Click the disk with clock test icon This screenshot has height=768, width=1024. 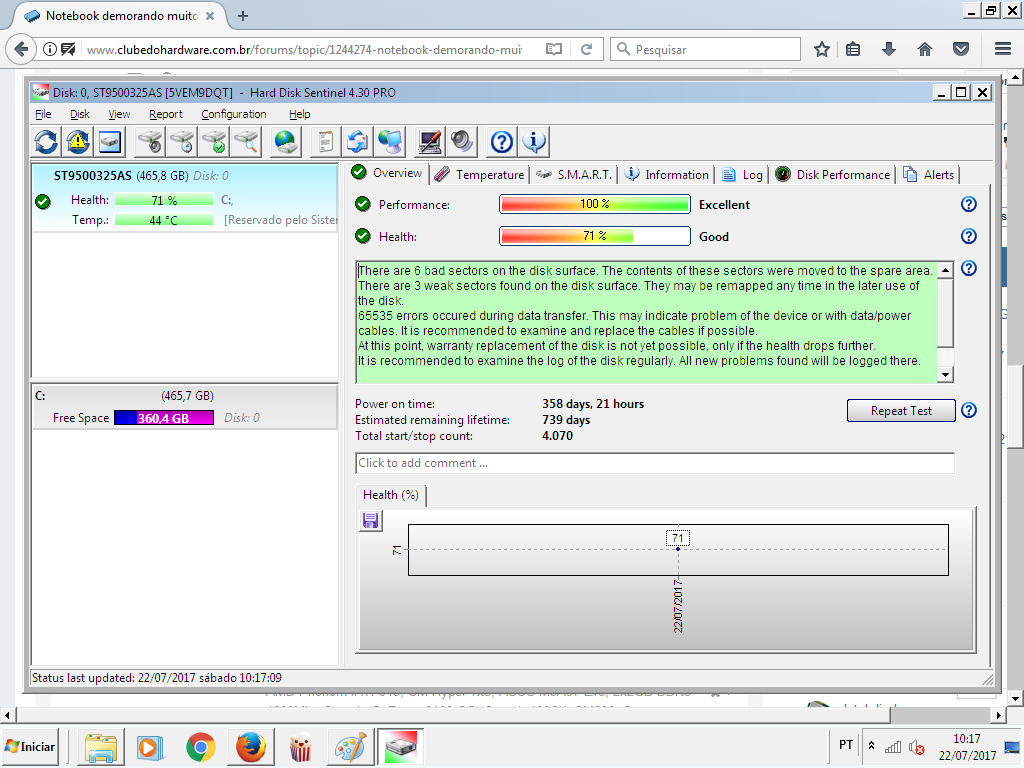pos(182,142)
